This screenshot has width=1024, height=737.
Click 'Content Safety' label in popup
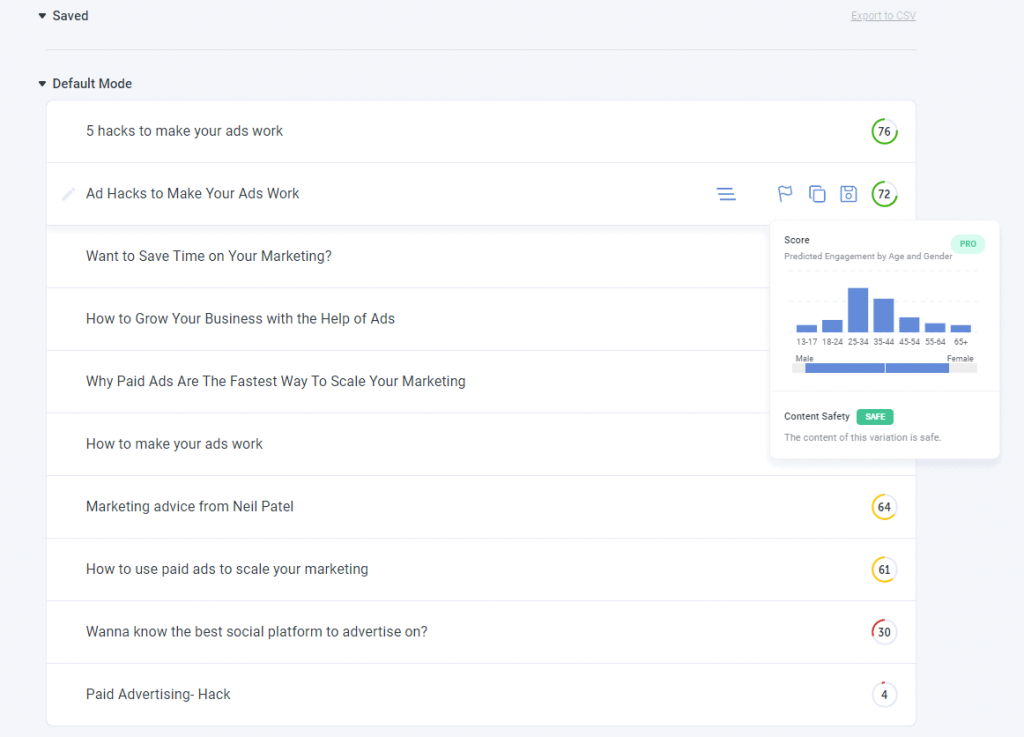coord(817,416)
